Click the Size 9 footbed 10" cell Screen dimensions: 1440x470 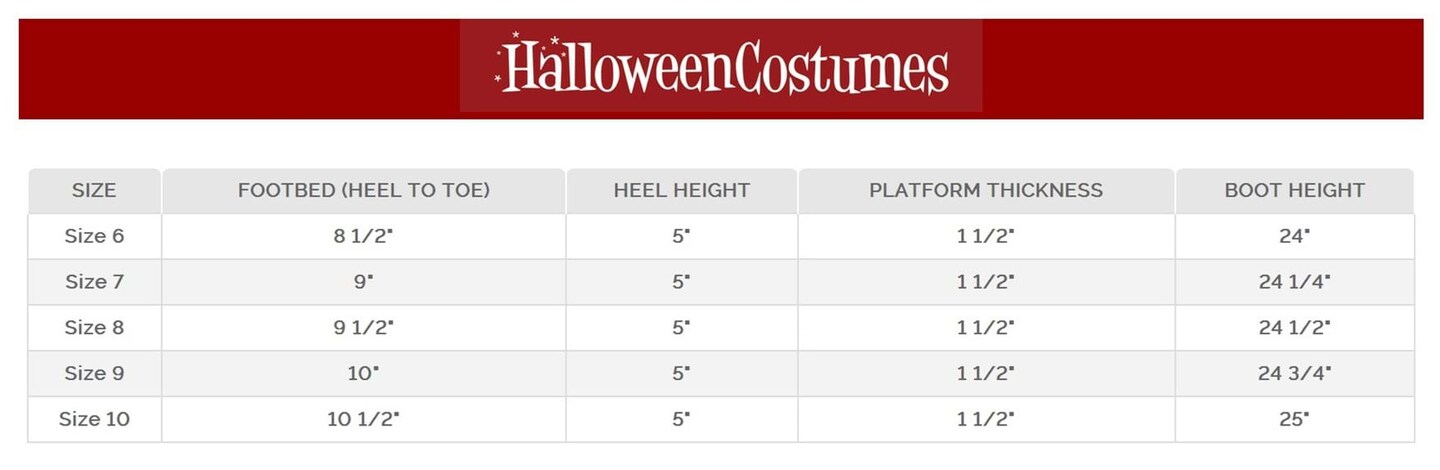(364, 373)
